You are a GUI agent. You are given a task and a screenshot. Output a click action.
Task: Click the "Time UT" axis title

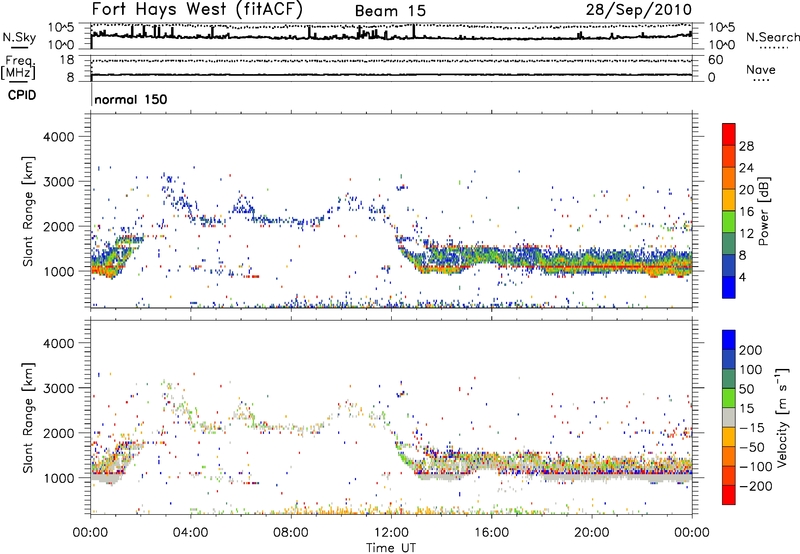(391, 548)
